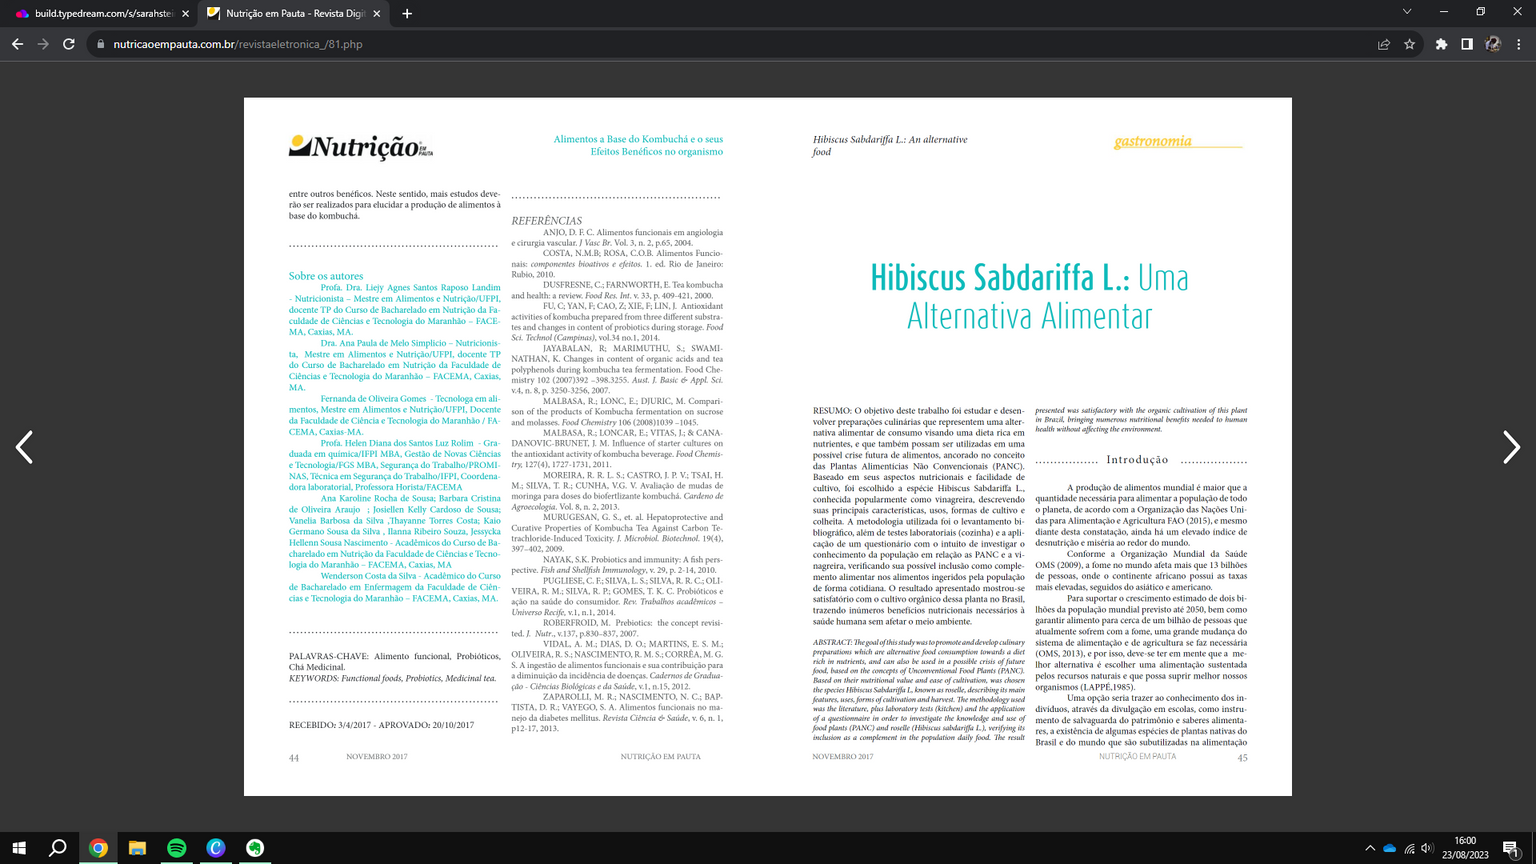Open File Explorer from the taskbar
The height and width of the screenshot is (864, 1536).
coord(137,848)
